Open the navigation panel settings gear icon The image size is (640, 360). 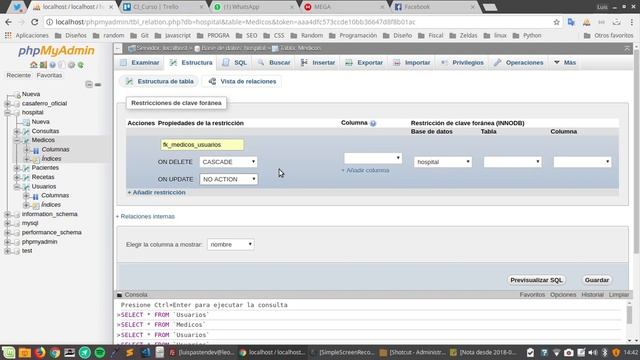coord(71,65)
